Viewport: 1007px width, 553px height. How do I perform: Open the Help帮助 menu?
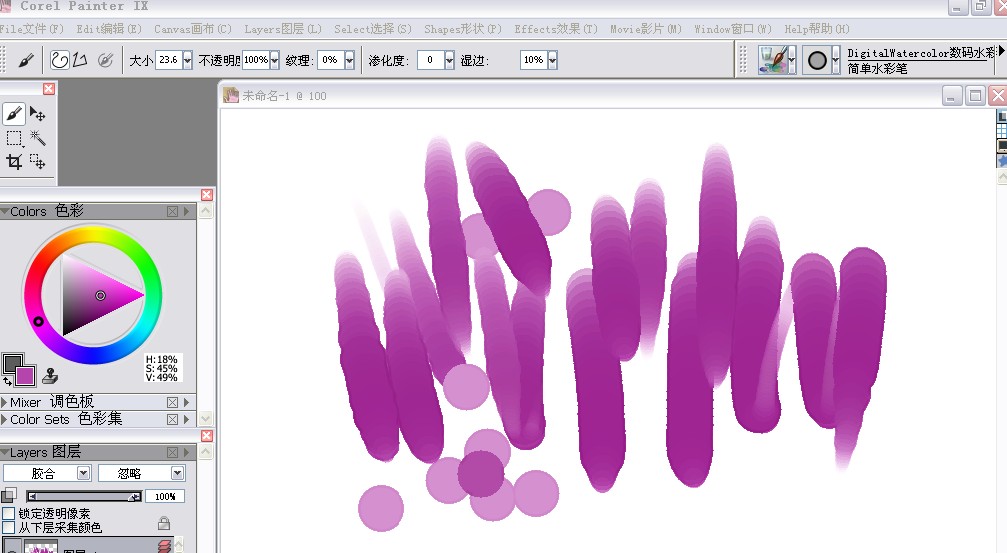click(816, 29)
